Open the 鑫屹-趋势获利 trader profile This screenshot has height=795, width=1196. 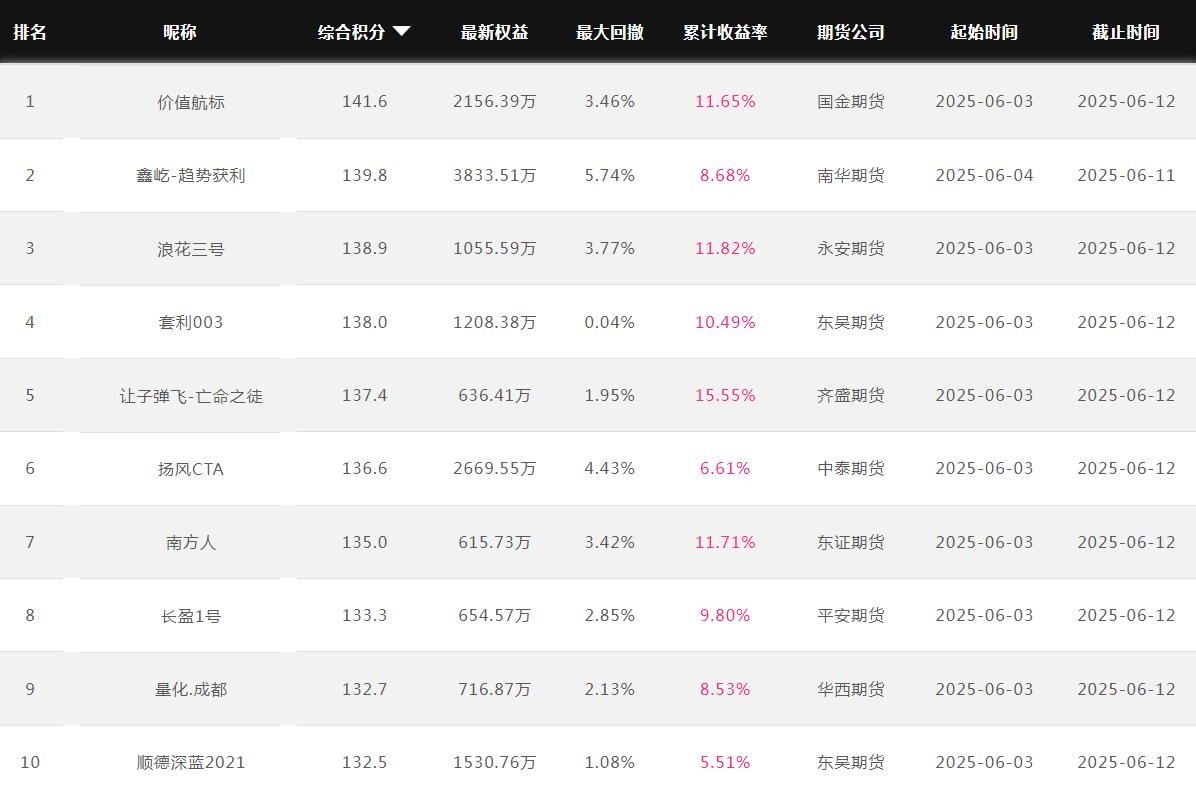pyautogui.click(x=191, y=175)
